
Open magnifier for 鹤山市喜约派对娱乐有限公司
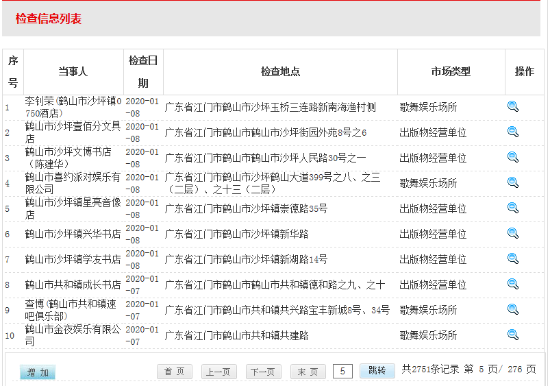513,182
